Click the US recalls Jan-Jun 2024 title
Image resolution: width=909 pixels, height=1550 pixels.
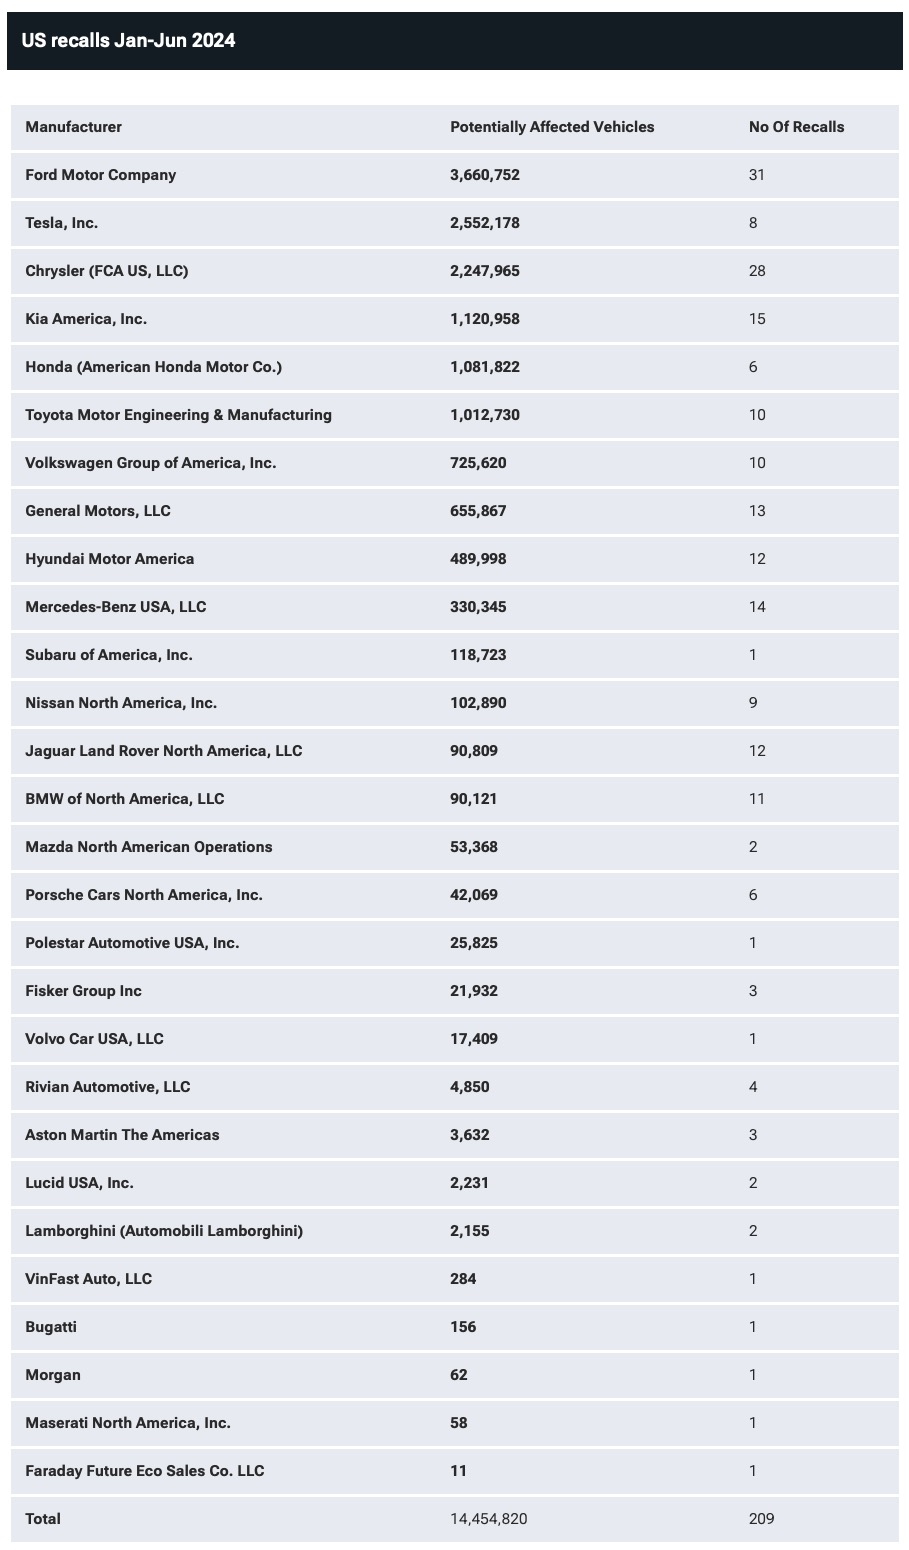point(129,41)
